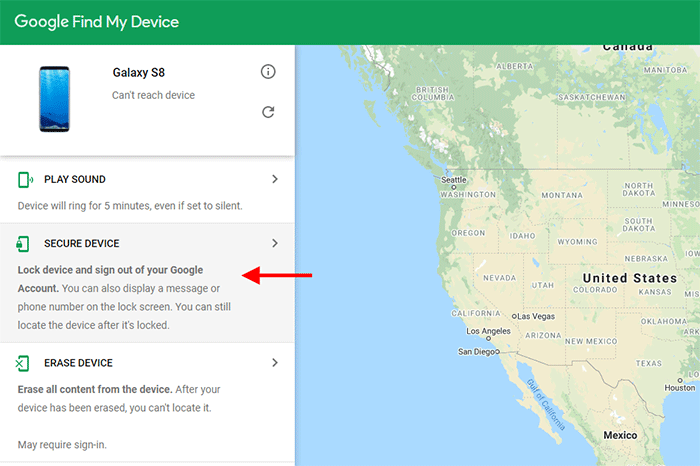Click the NEVADA label on map
The width and height of the screenshot is (700, 466).
tap(500, 278)
